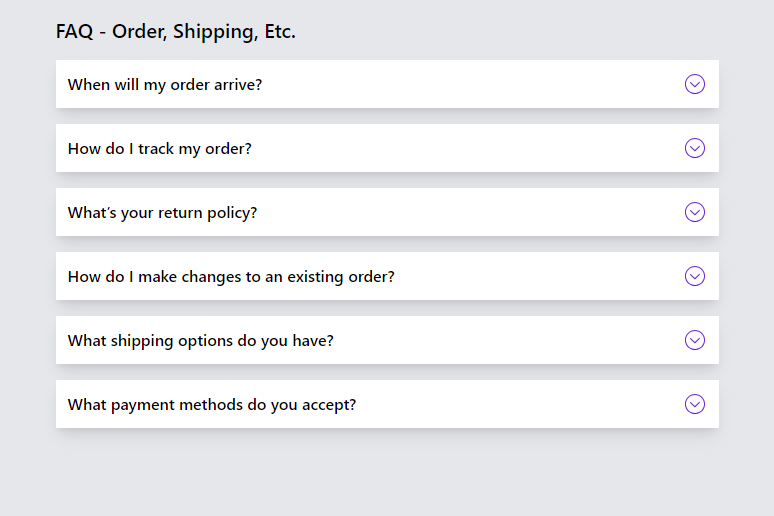The image size is (774, 516).
Task: Click chevron icon for existing order changes question
Action: [695, 276]
